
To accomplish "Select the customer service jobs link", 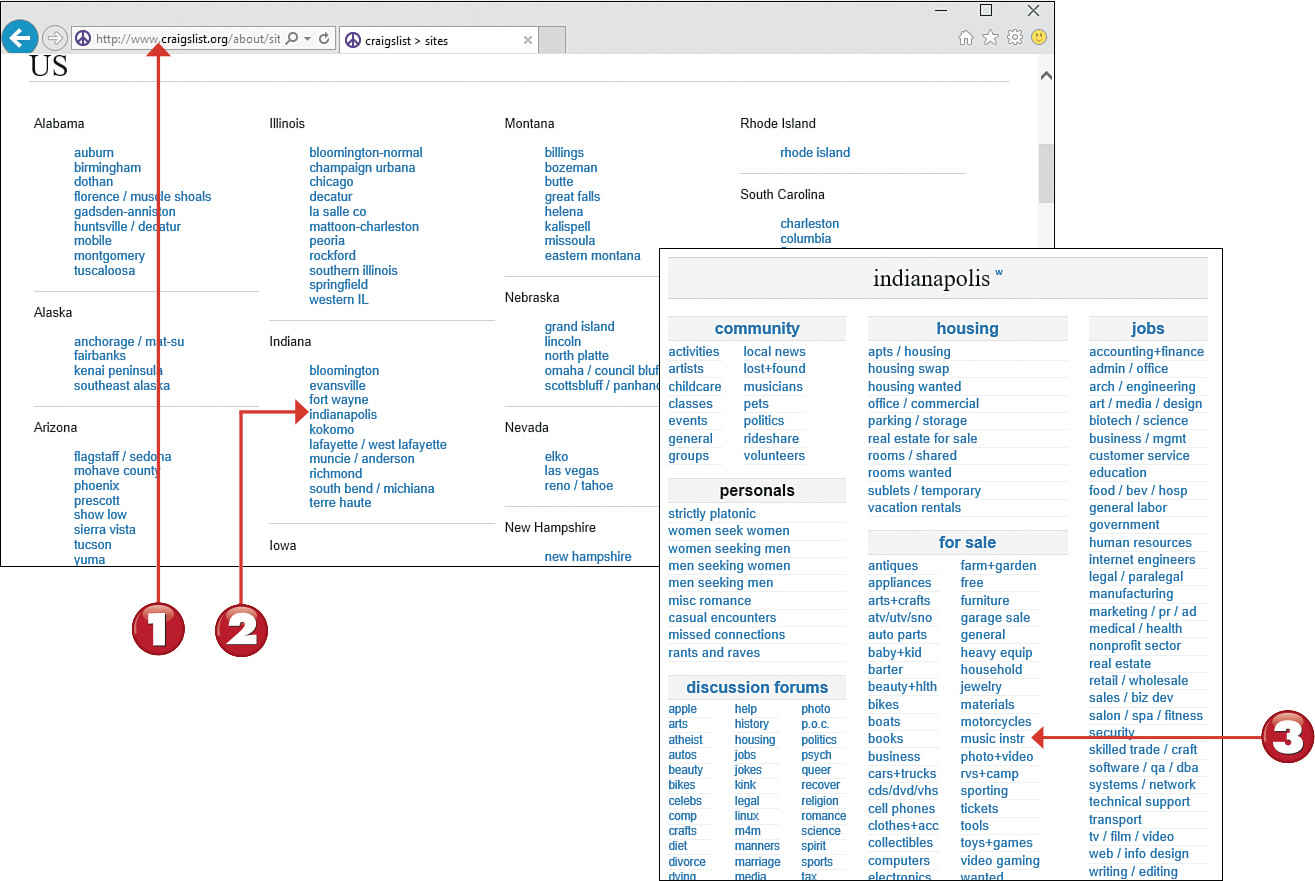I will [x=1139, y=456].
